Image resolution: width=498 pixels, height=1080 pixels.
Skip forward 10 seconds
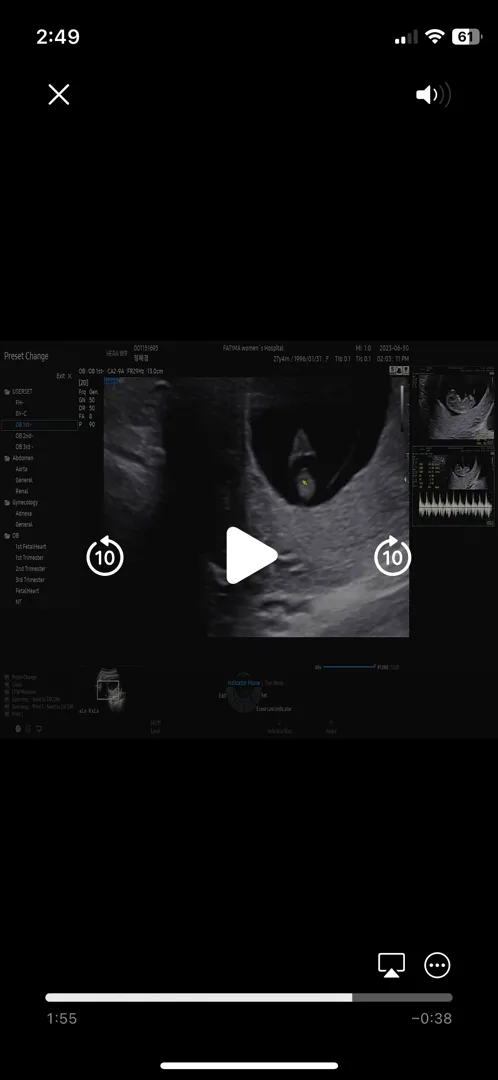[x=393, y=556]
